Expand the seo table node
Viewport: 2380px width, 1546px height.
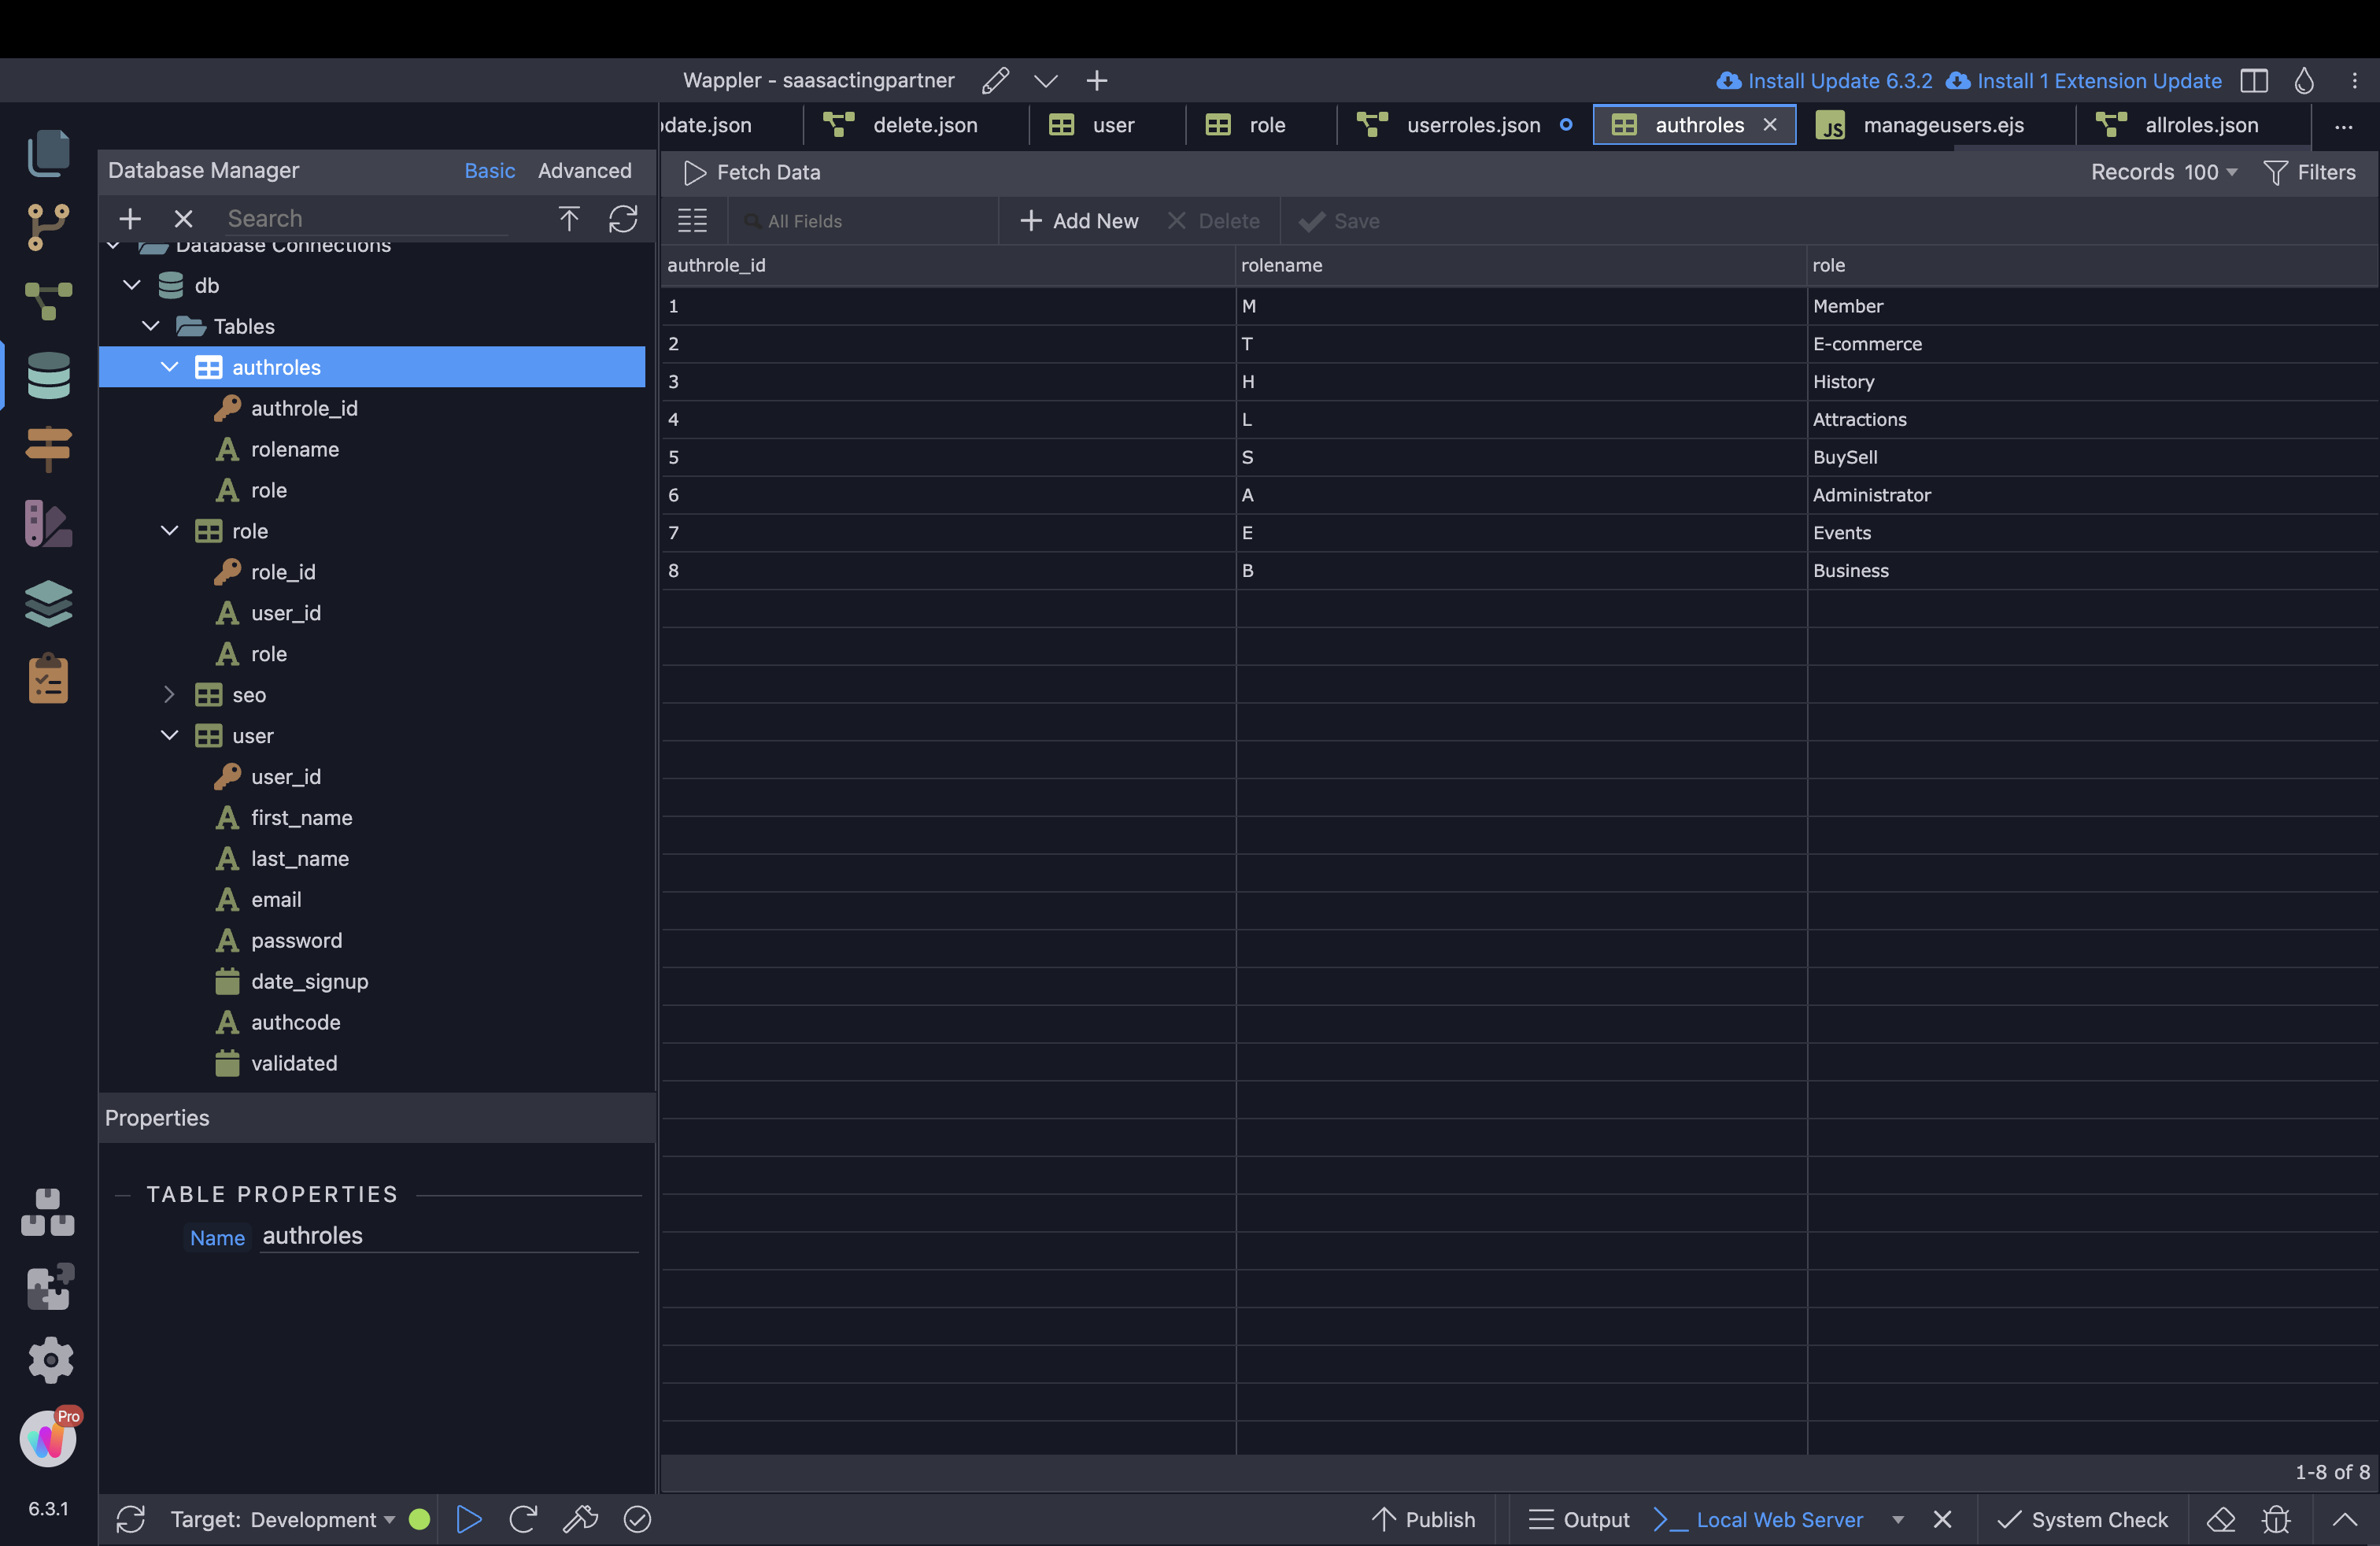point(169,694)
